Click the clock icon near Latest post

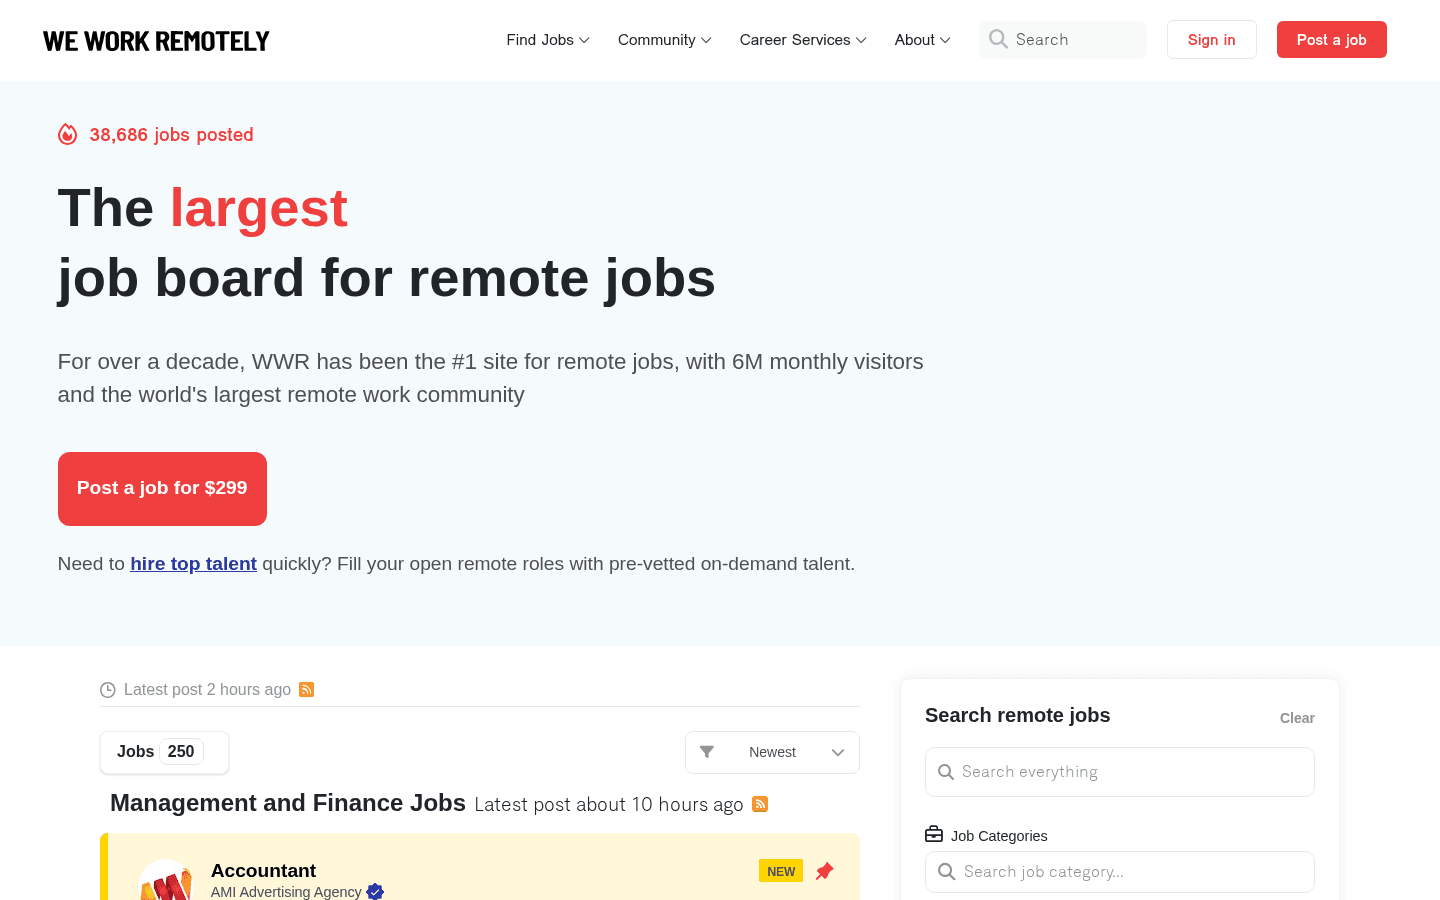(107, 689)
